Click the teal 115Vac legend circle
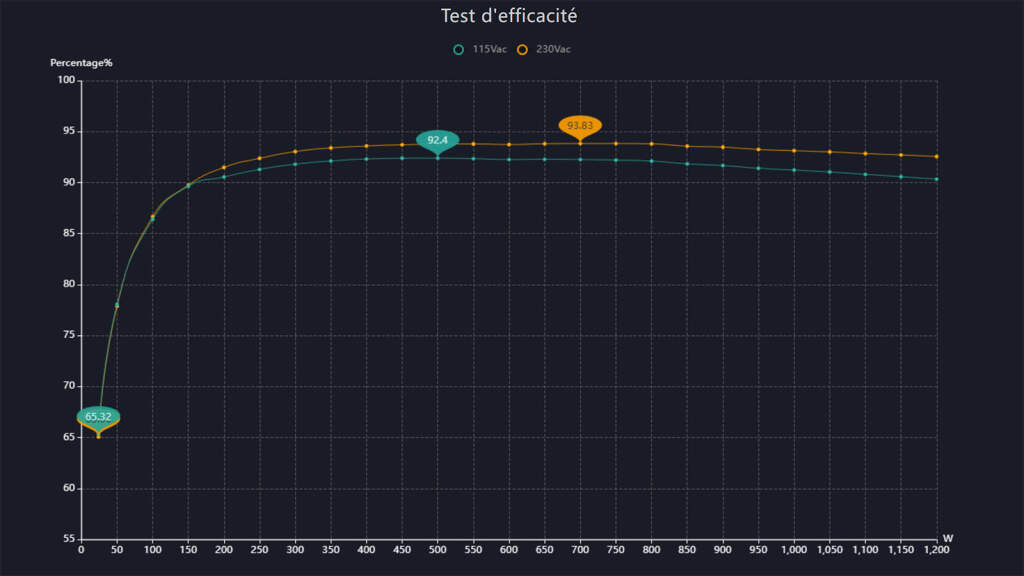 [x=458, y=49]
